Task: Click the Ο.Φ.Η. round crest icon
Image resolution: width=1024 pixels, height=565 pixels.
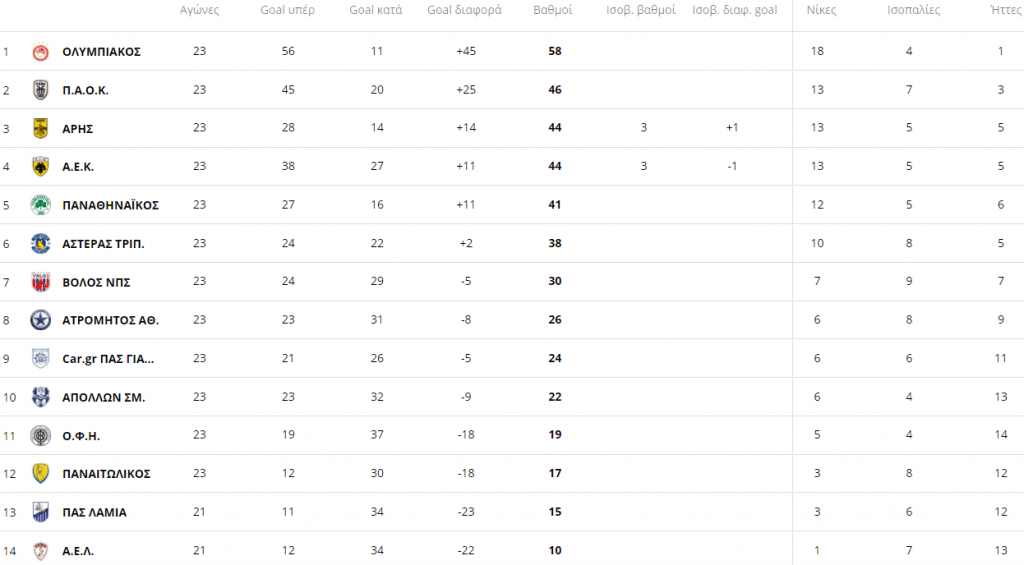Action: click(40, 435)
